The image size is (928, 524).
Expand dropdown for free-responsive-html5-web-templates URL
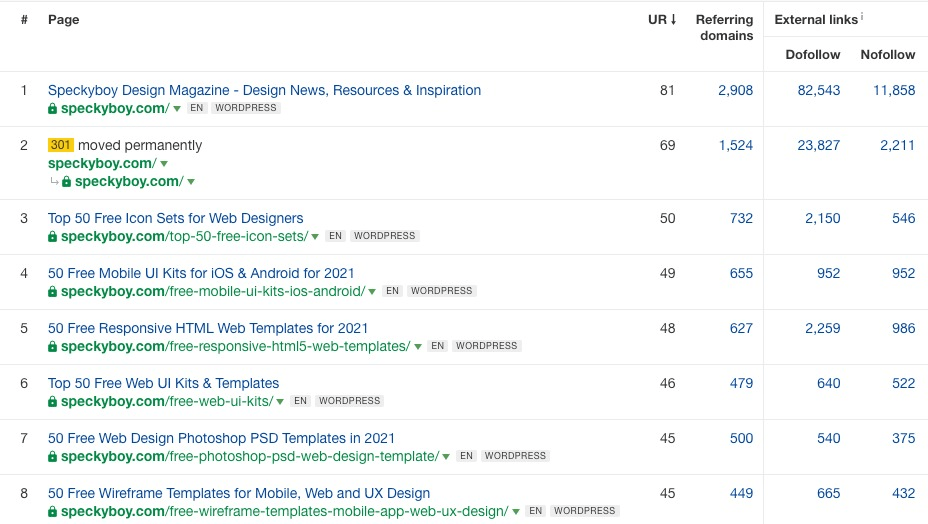(x=418, y=346)
